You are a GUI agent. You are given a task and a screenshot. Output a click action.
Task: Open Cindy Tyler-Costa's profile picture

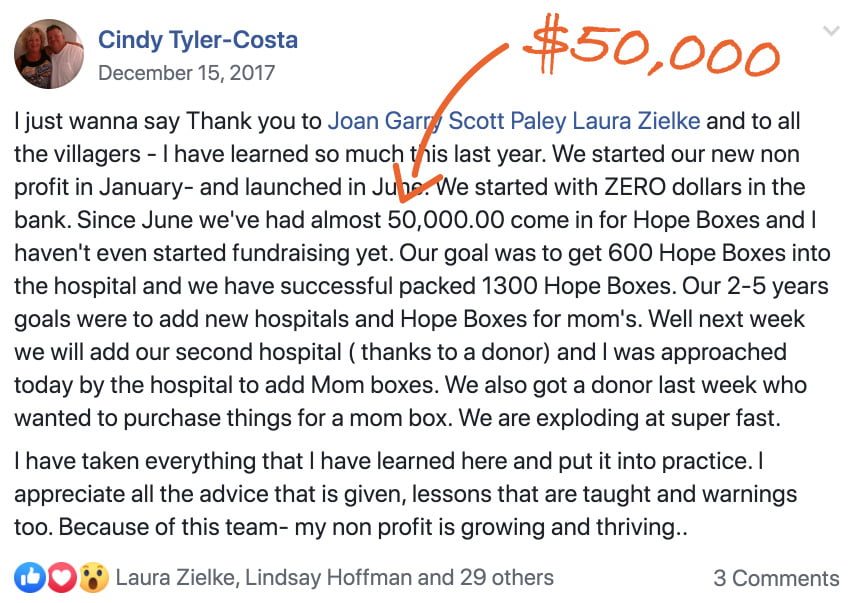(x=49, y=54)
